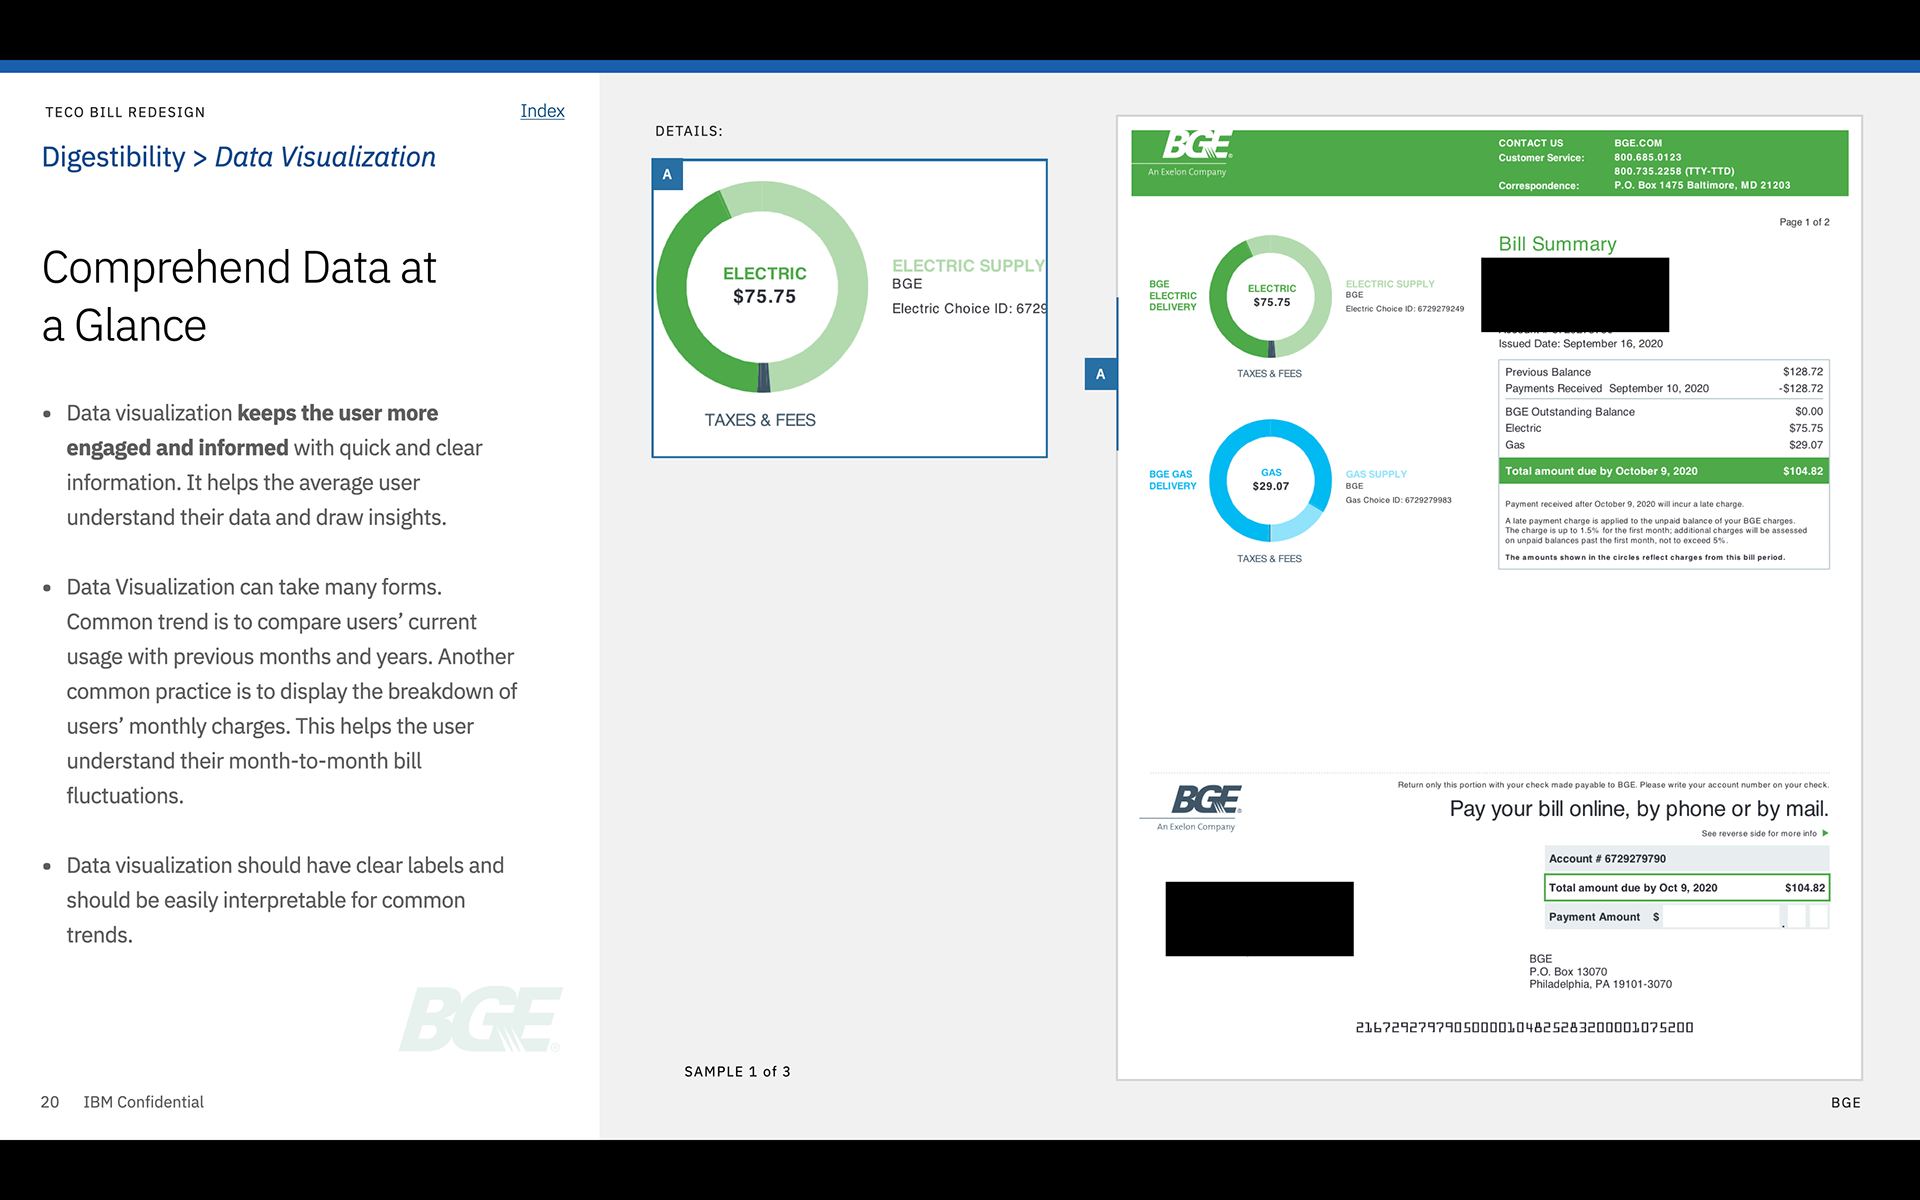Click the green 'Total amount due by October 9, 2020' row
The width and height of the screenshot is (1920, 1200).
pyautogui.click(x=1664, y=471)
